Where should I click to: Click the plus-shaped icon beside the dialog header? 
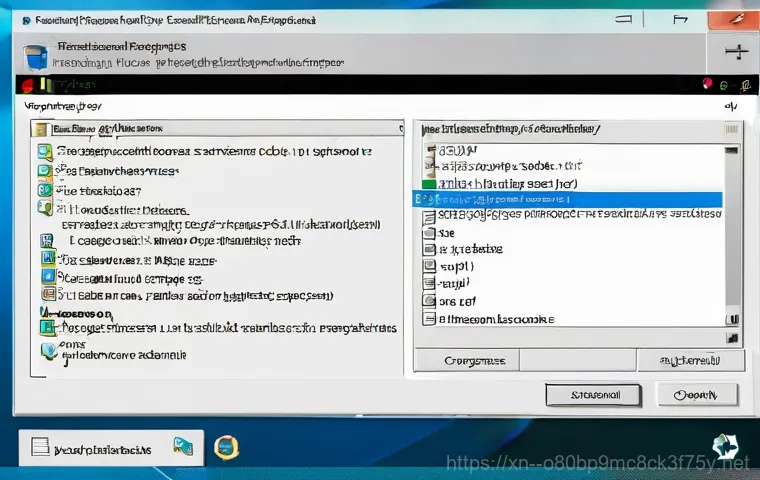pyautogui.click(x=736, y=51)
